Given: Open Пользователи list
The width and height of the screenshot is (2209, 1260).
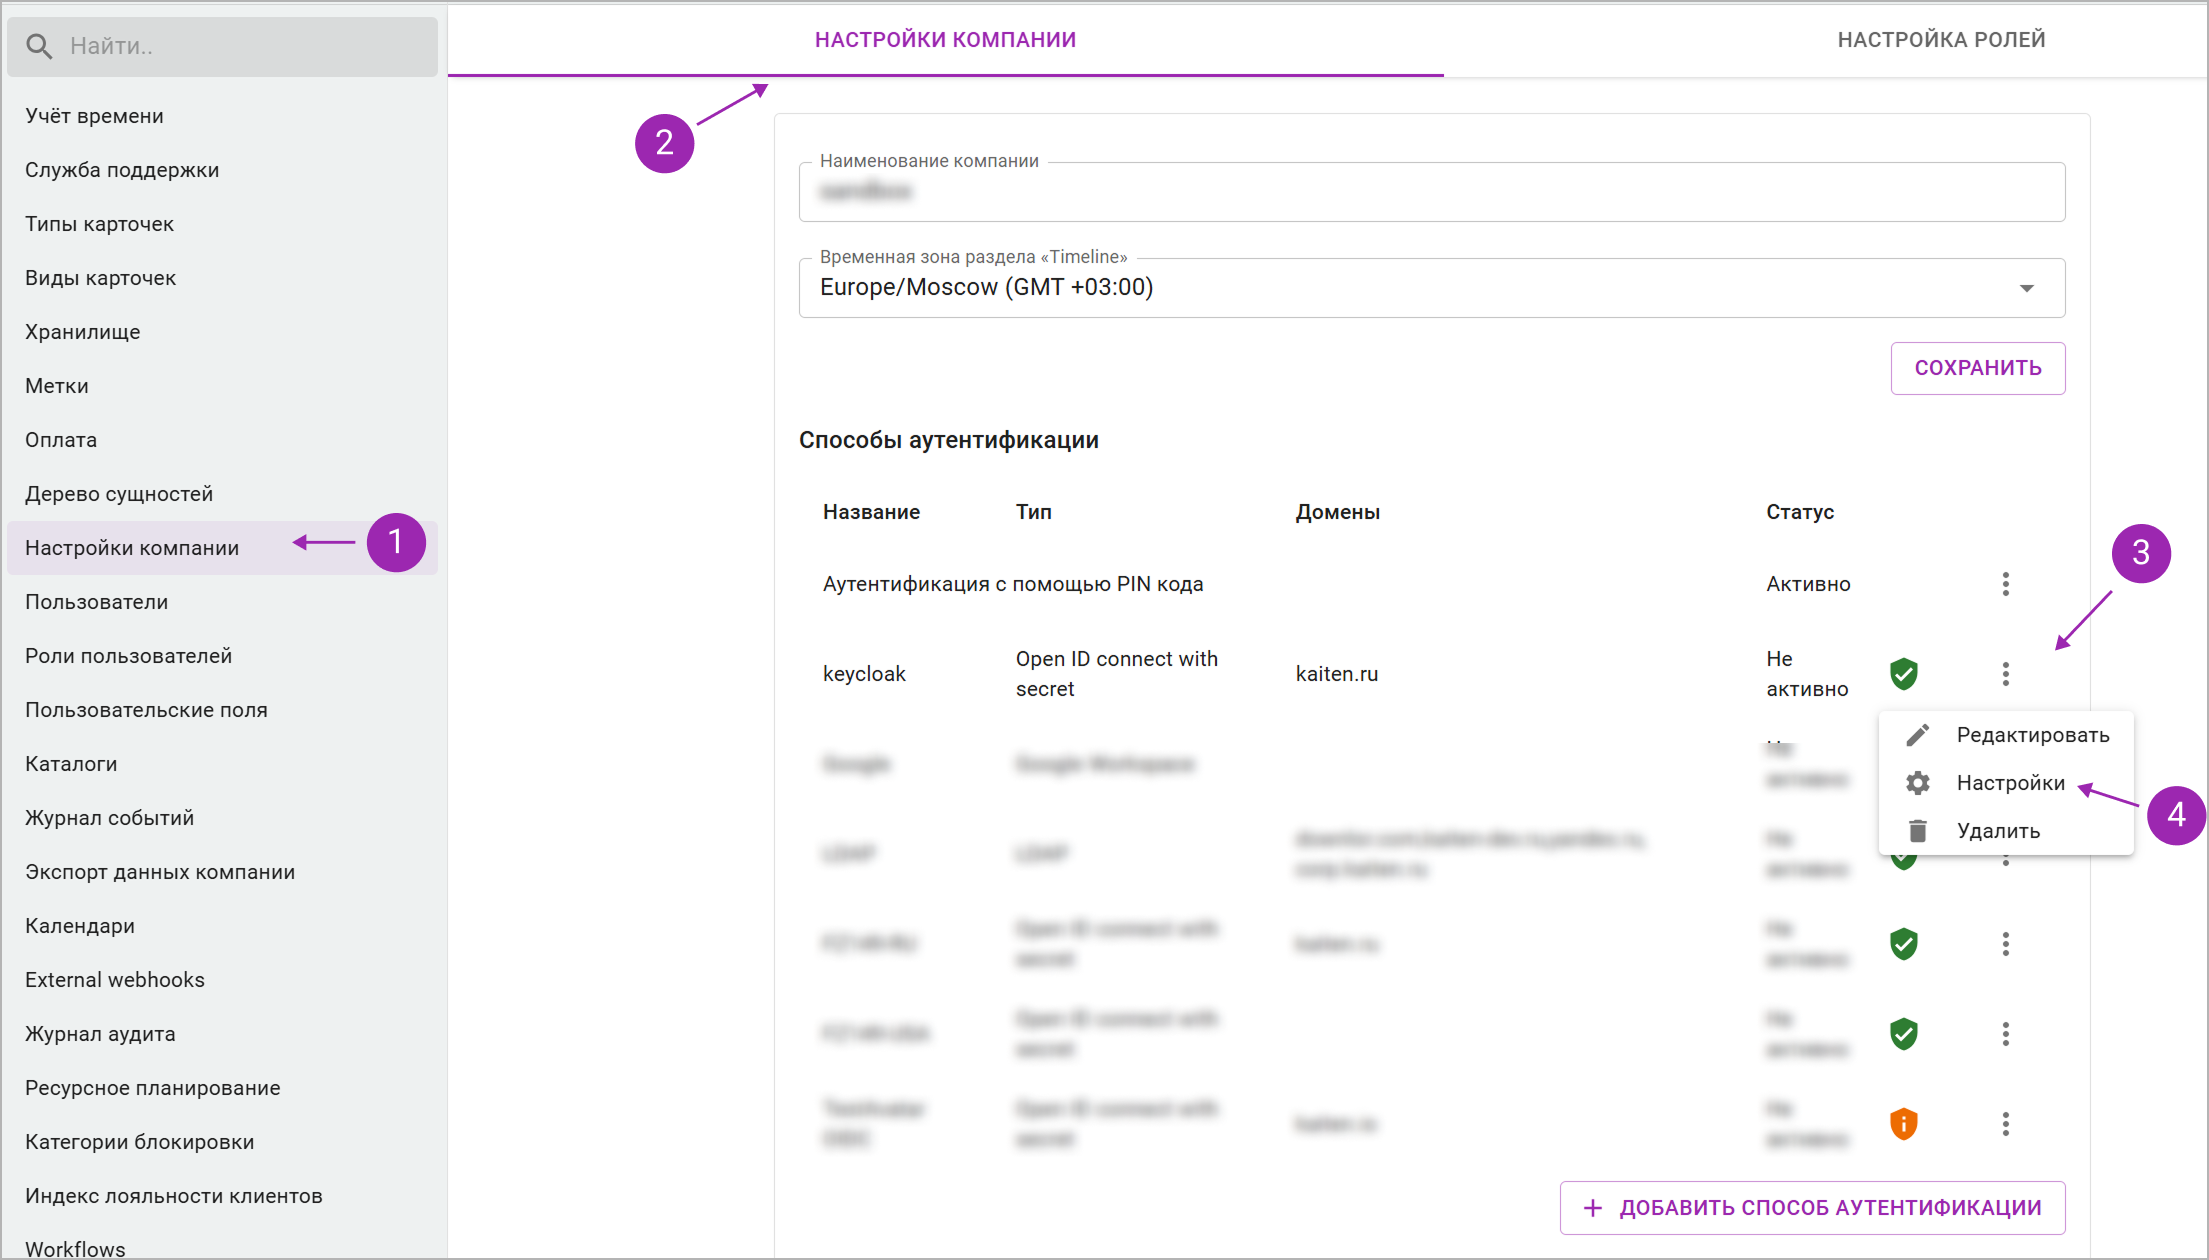Looking at the screenshot, I should click(96, 602).
